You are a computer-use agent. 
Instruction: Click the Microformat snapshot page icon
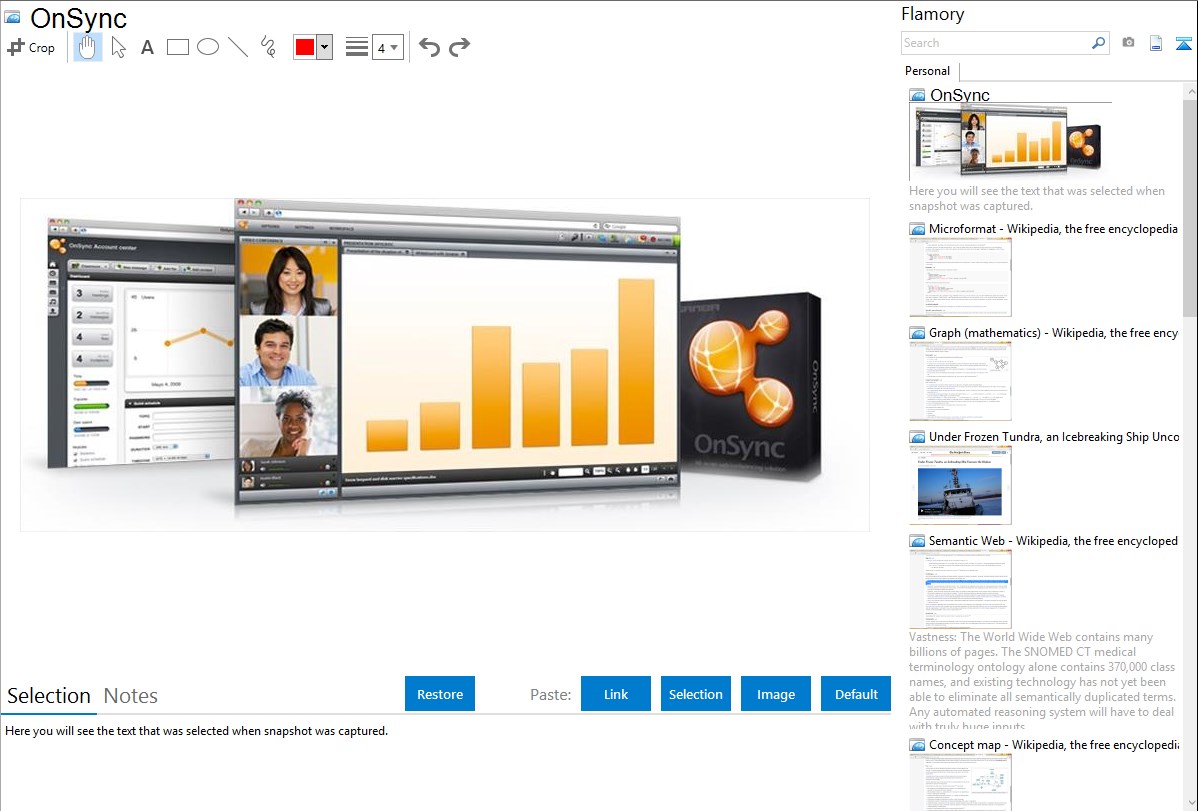[917, 229]
